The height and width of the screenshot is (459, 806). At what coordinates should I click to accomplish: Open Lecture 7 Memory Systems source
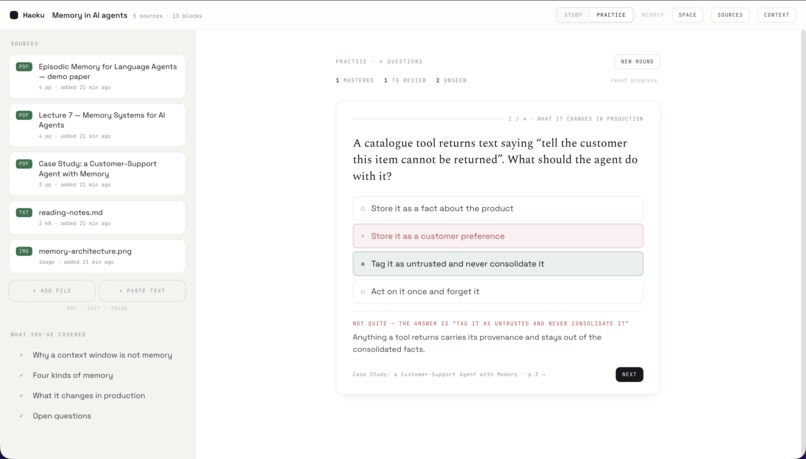[x=97, y=125]
